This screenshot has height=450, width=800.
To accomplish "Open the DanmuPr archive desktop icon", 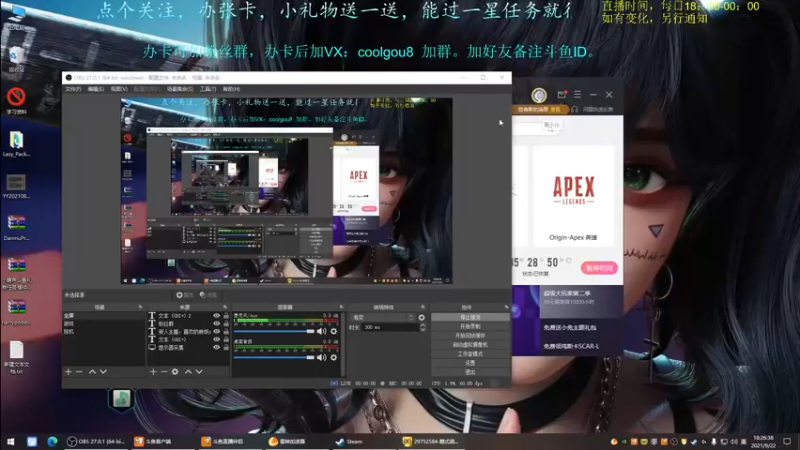I will click(x=16, y=227).
